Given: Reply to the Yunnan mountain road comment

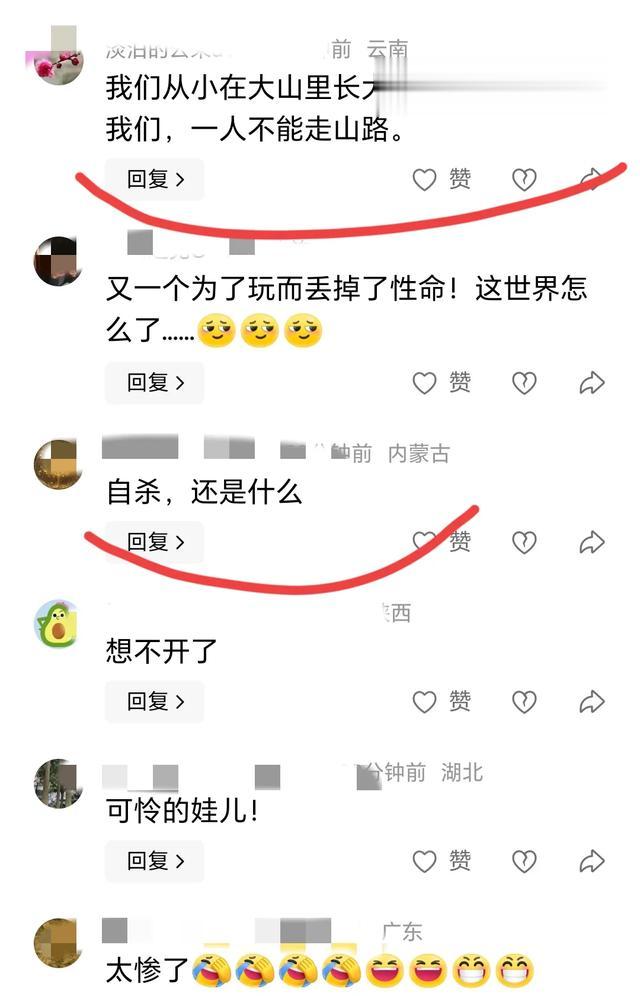Looking at the screenshot, I should point(154,179).
